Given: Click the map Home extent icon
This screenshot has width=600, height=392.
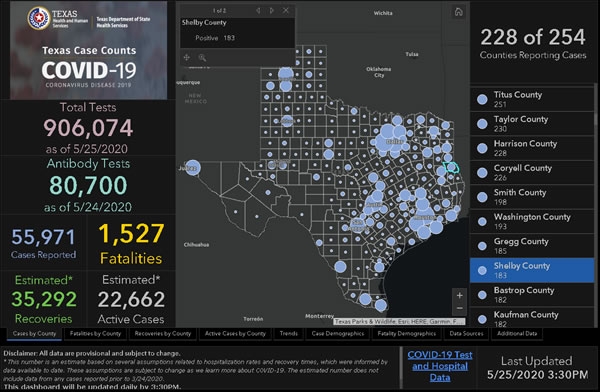Looking at the screenshot, I should point(458,12).
